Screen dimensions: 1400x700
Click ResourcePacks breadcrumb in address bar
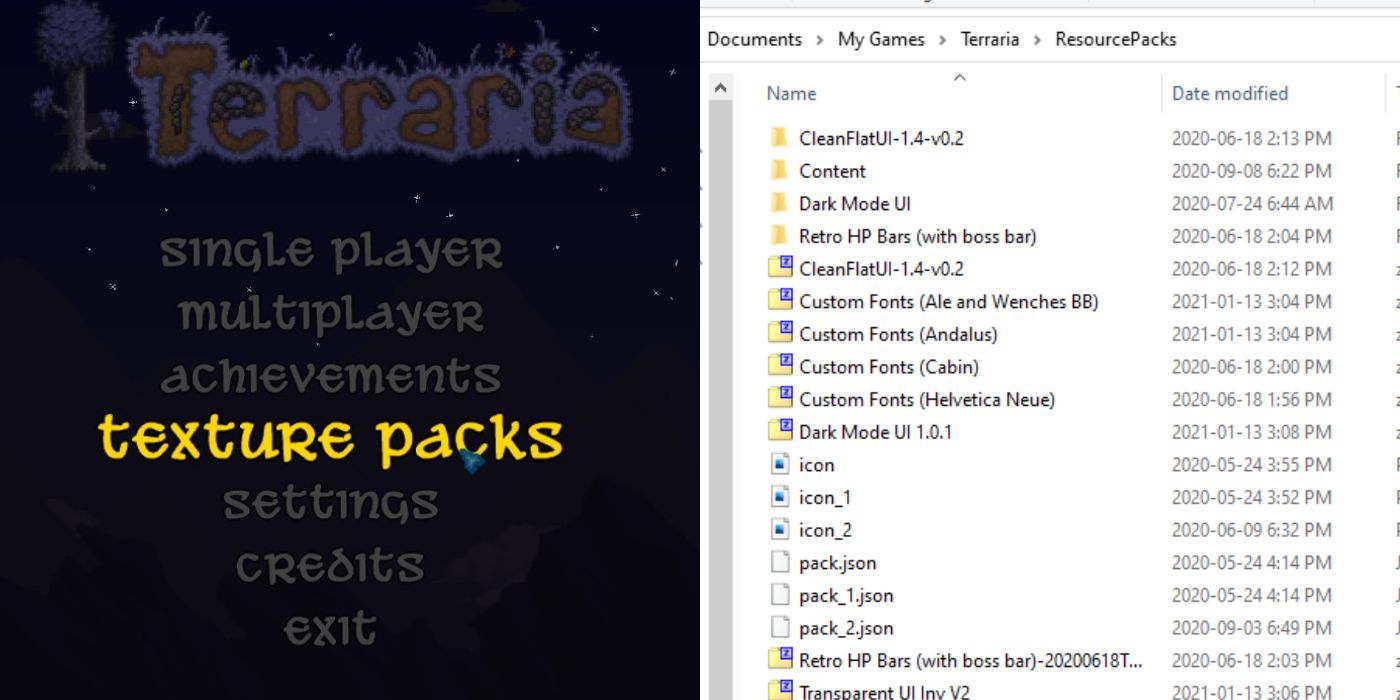(x=1115, y=39)
